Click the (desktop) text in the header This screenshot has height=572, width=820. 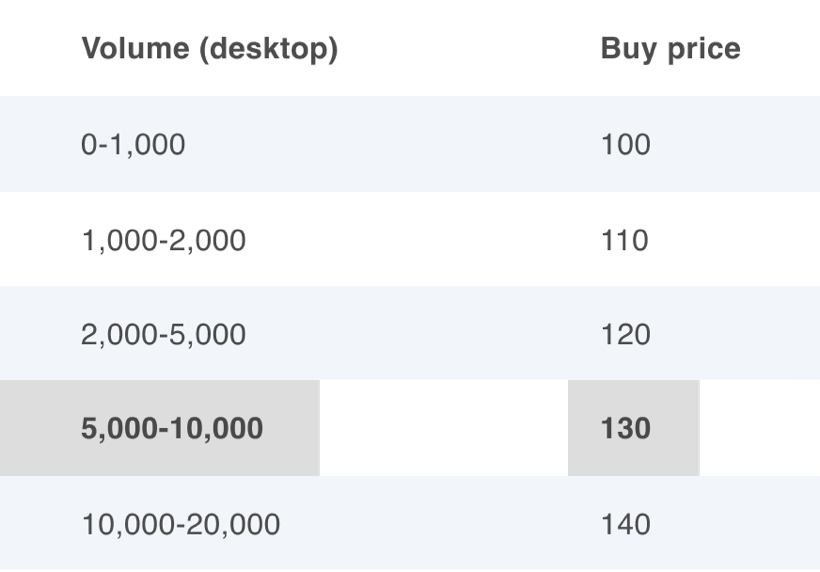point(269,50)
